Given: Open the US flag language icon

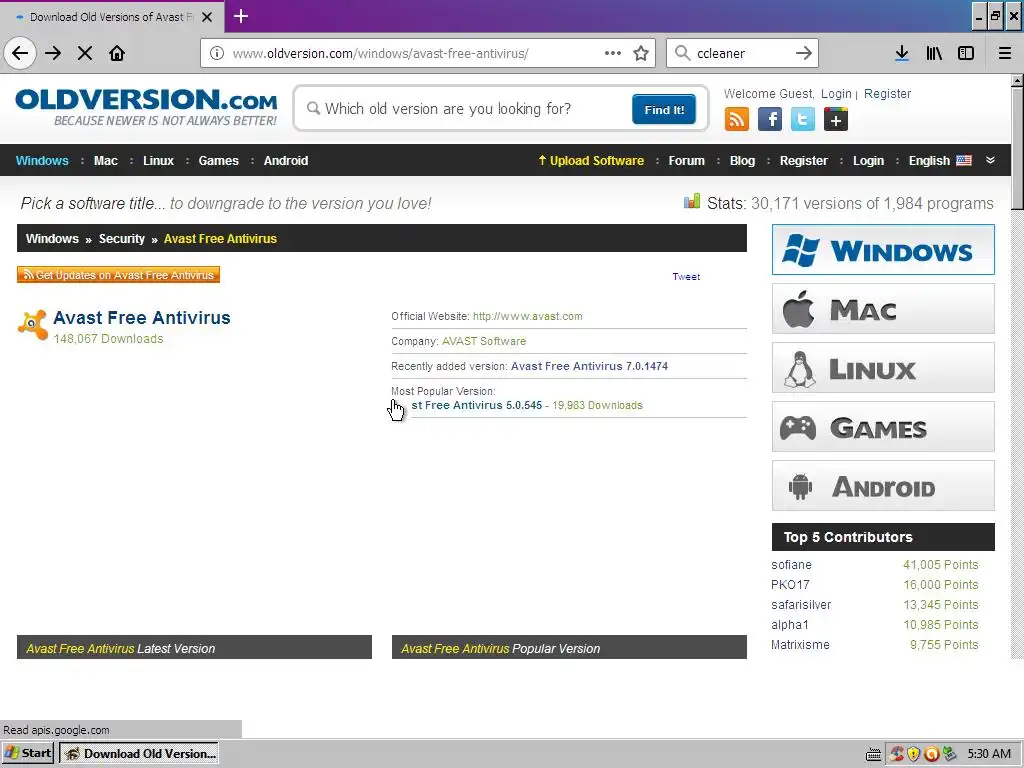Looking at the screenshot, I should 964,161.
